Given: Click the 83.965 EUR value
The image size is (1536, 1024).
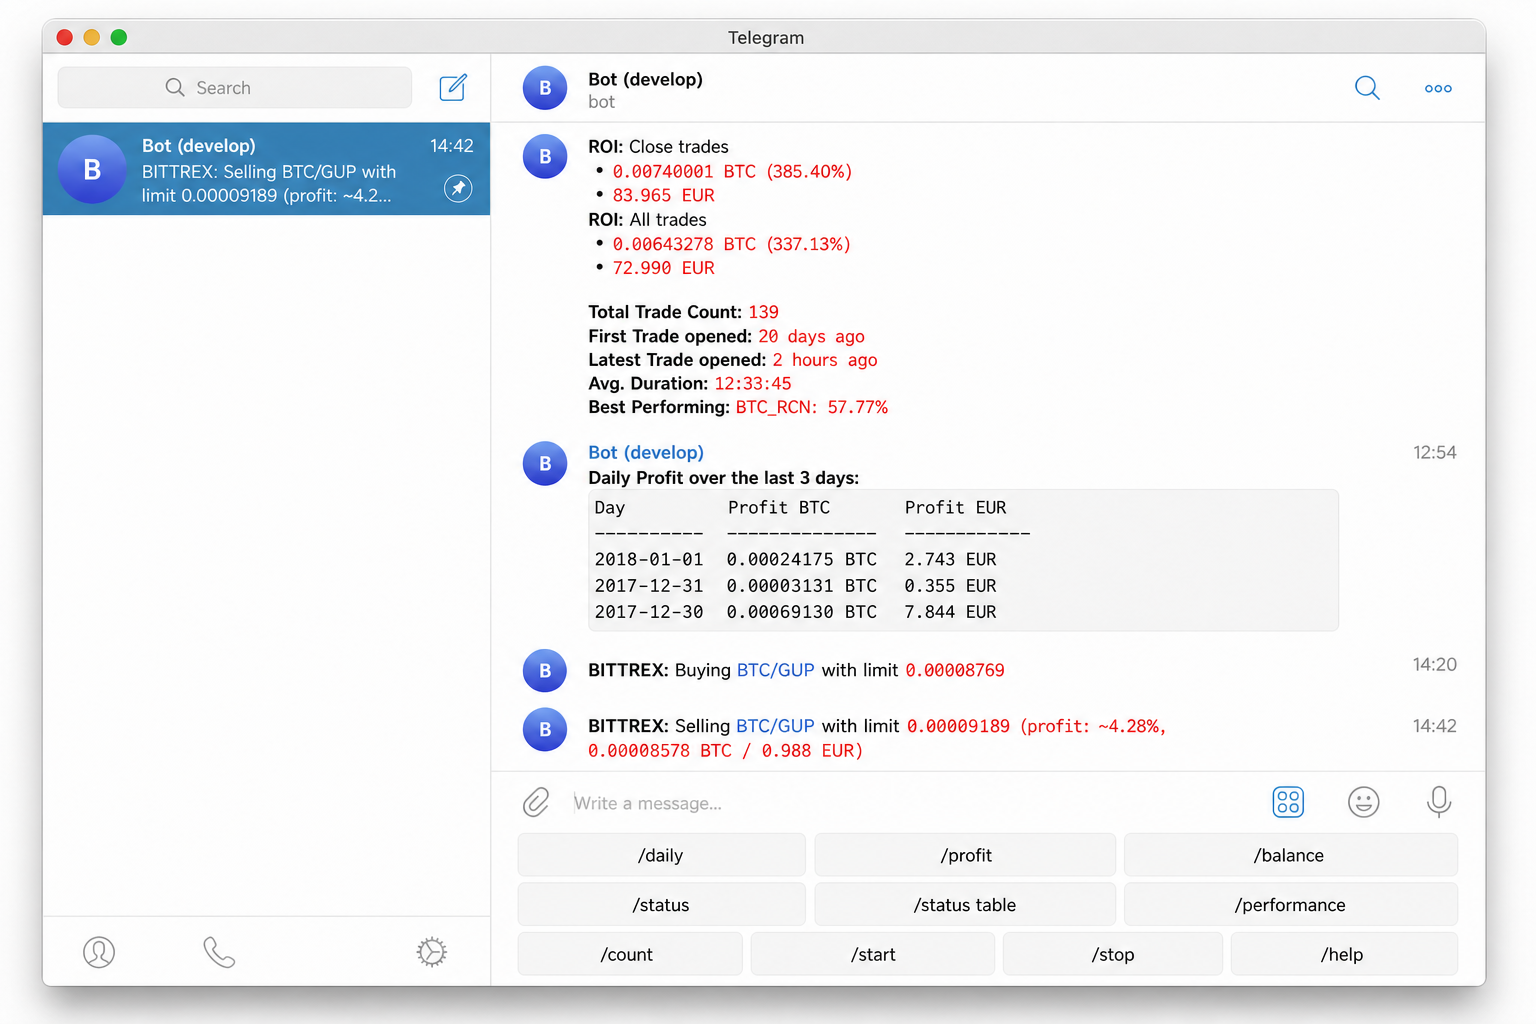Looking at the screenshot, I should point(664,195).
